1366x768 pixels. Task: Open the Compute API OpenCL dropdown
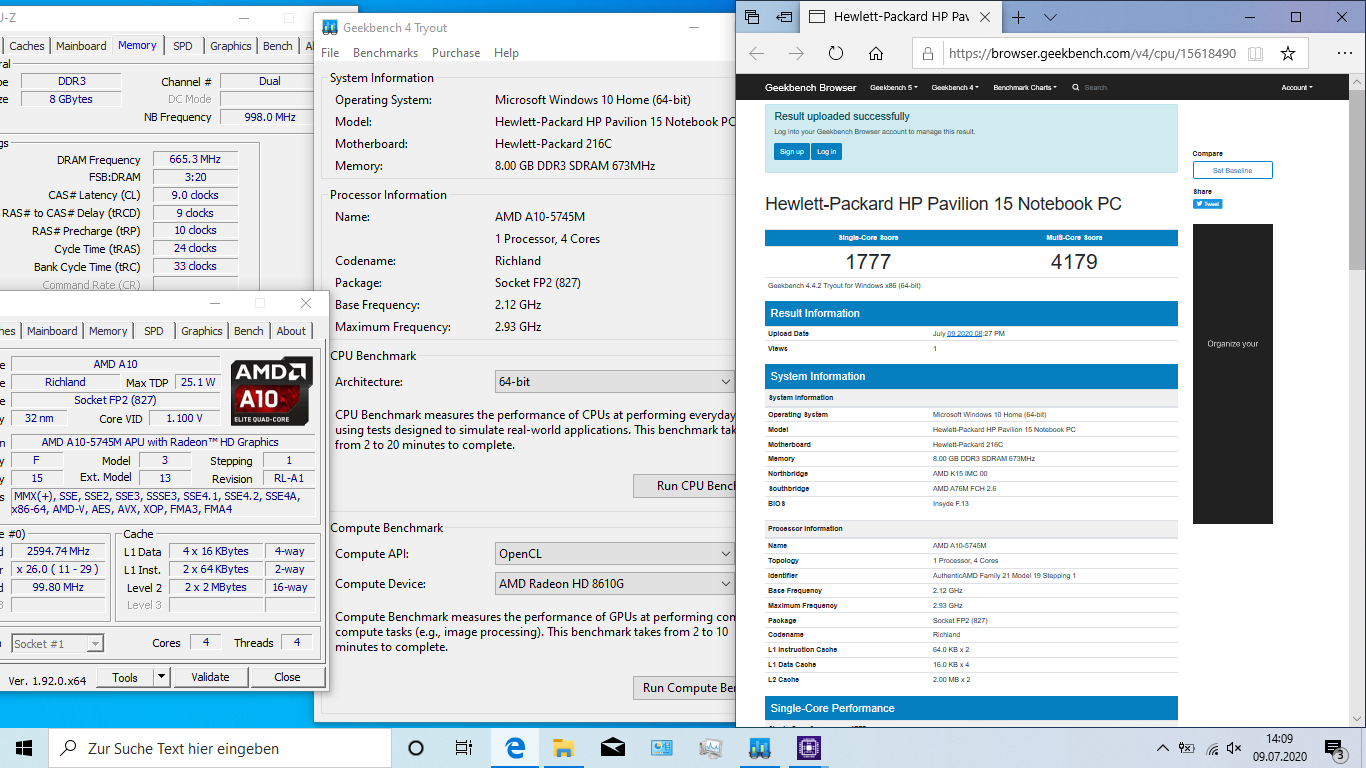(615, 554)
